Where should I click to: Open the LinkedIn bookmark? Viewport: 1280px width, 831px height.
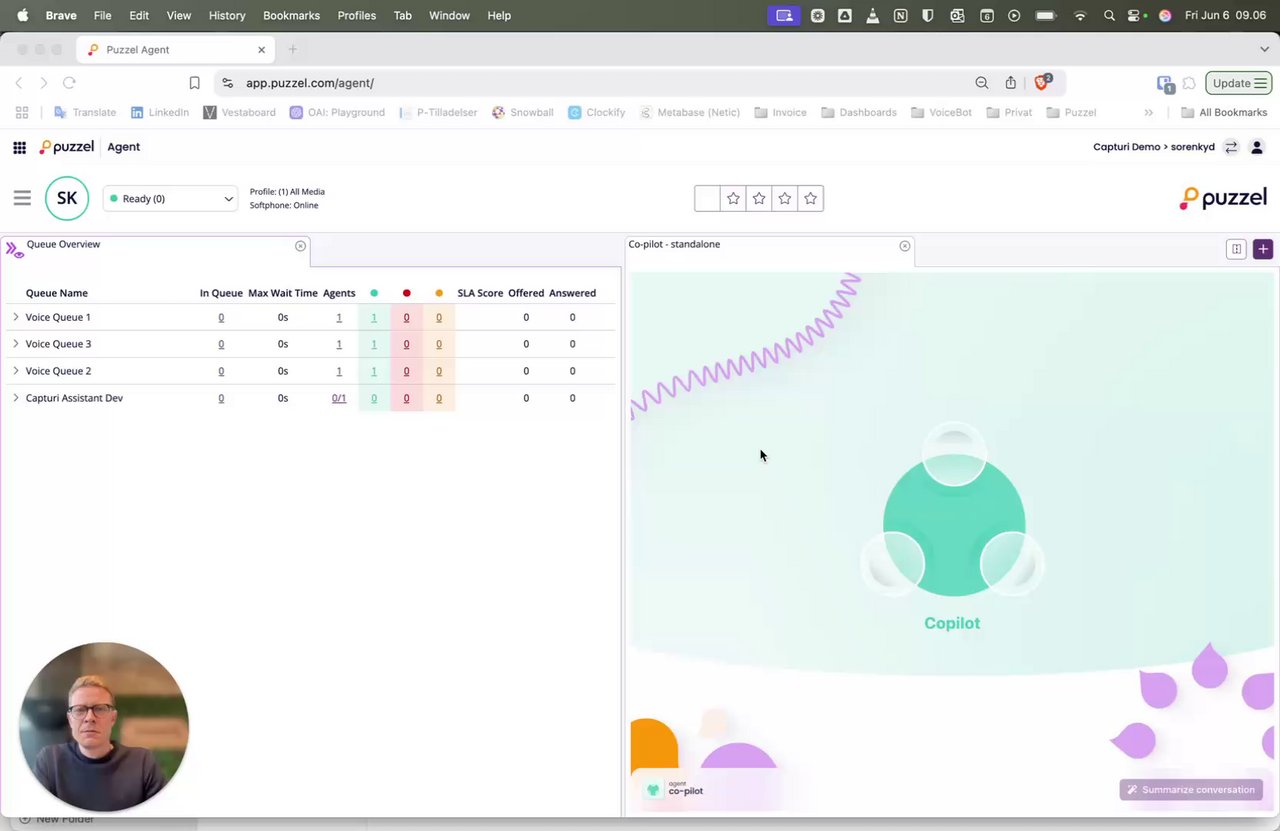coord(160,112)
